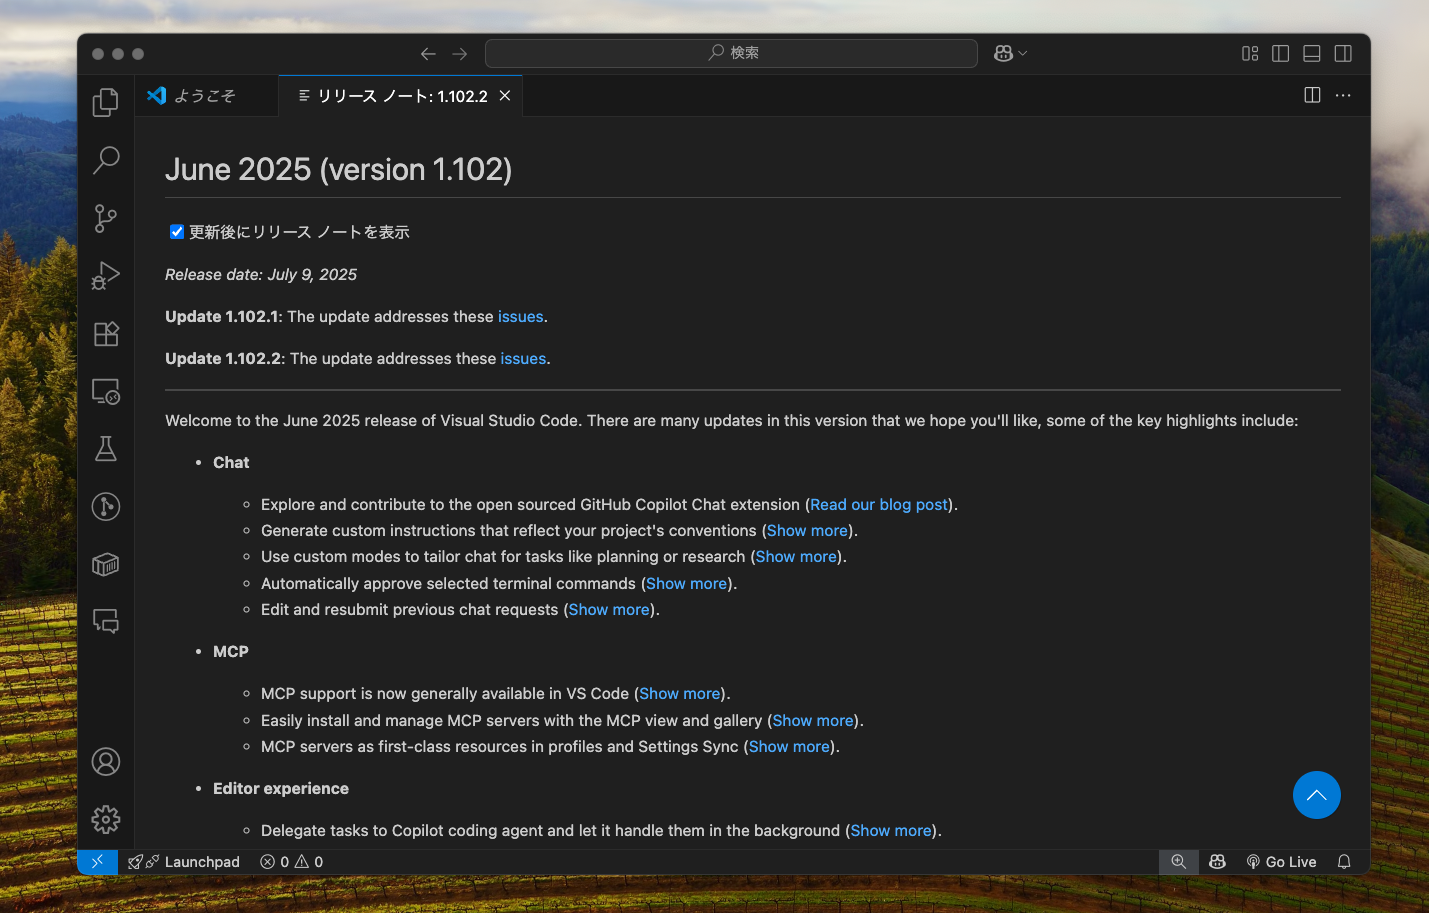Open the Copilot dropdown next to the search box
Viewport: 1429px width, 913px height.
pos(1010,53)
